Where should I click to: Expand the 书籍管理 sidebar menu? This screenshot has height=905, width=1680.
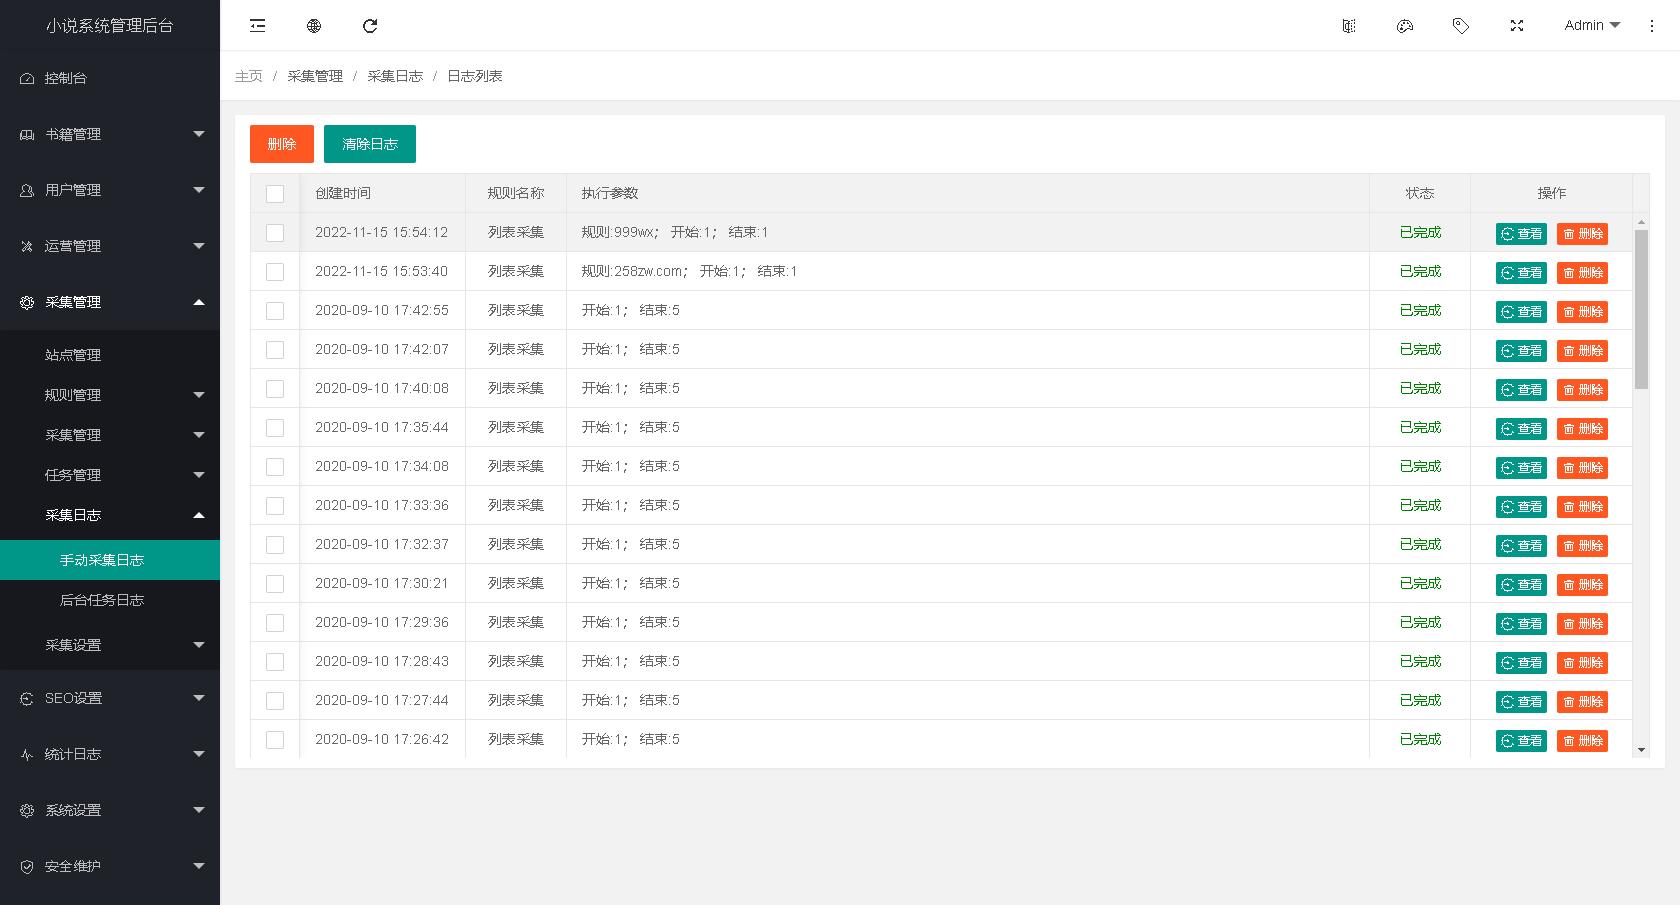tap(110, 134)
